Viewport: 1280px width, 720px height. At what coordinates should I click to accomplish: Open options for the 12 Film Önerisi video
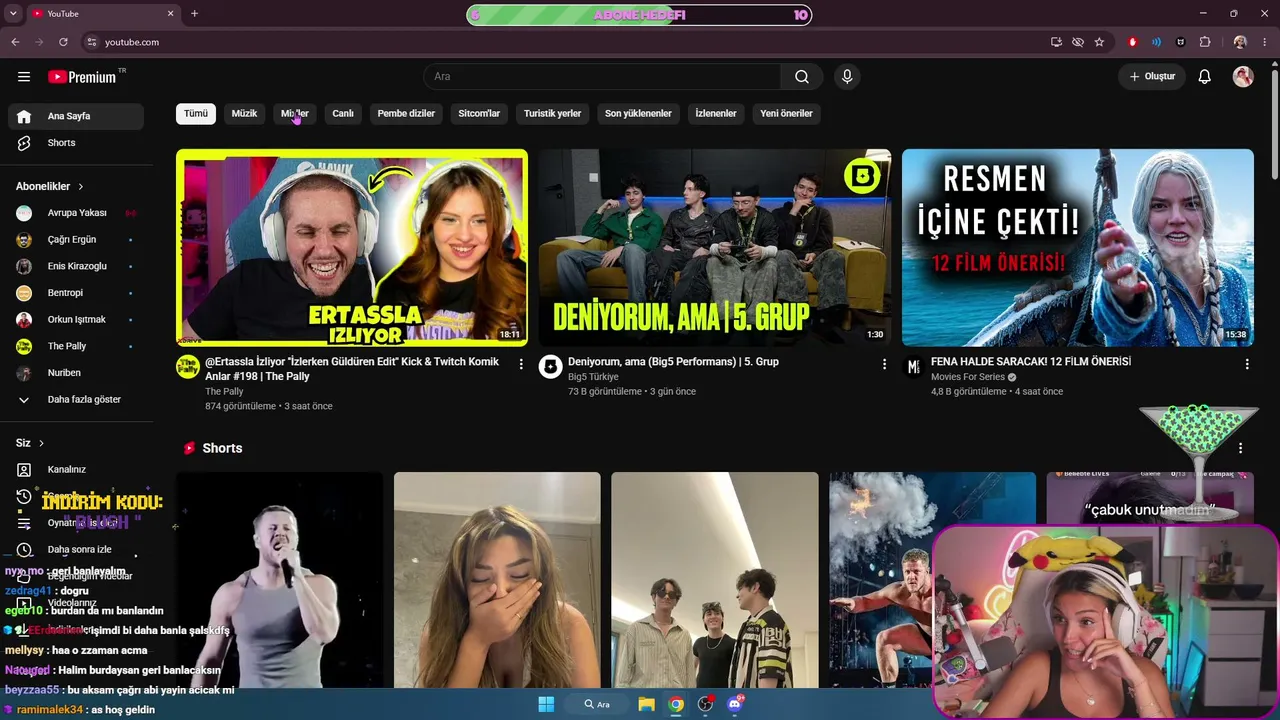(x=1247, y=365)
